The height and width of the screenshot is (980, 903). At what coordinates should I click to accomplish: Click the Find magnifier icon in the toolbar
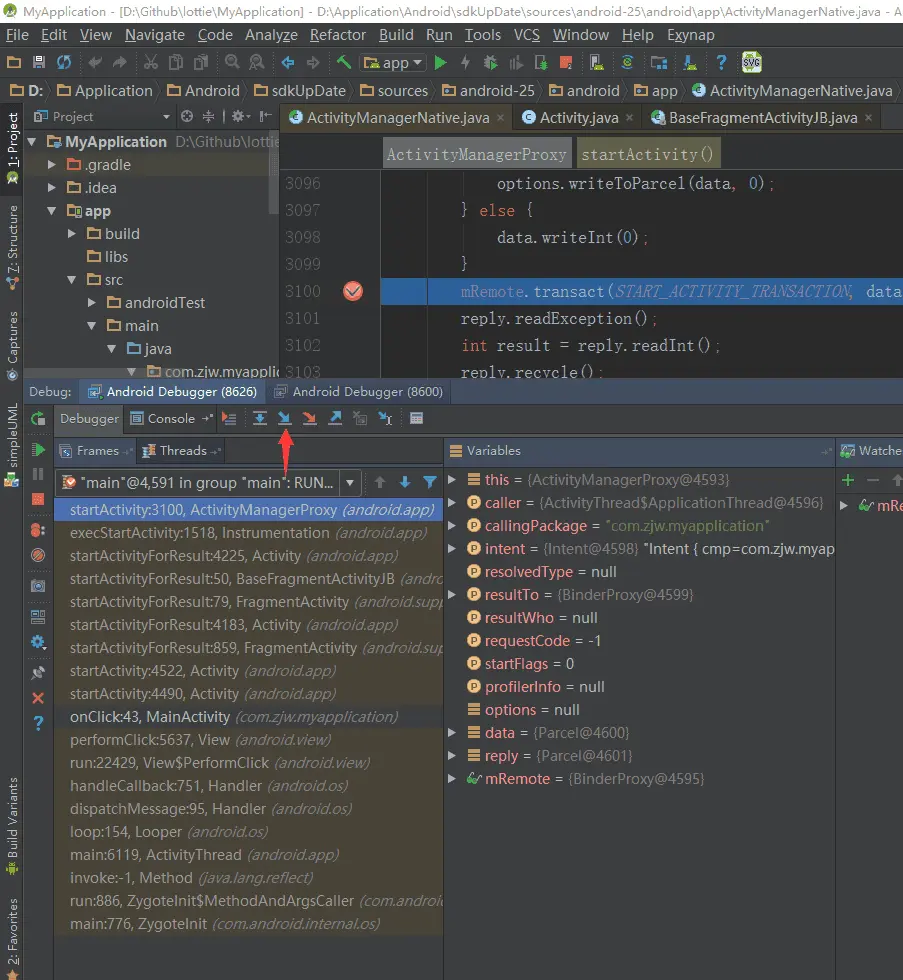click(232, 62)
